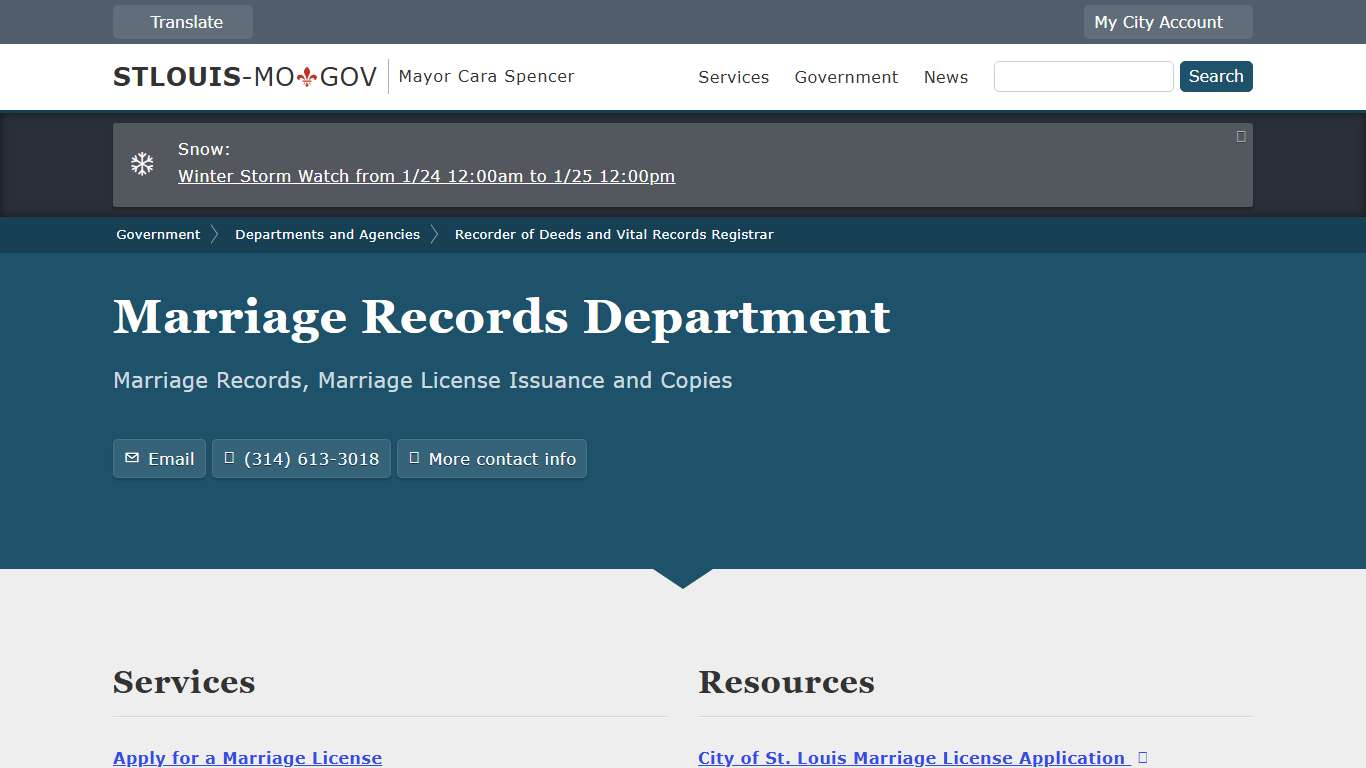Image resolution: width=1366 pixels, height=768 pixels.
Task: Click the external link icon after Marriage License Application
Action: 1141,757
